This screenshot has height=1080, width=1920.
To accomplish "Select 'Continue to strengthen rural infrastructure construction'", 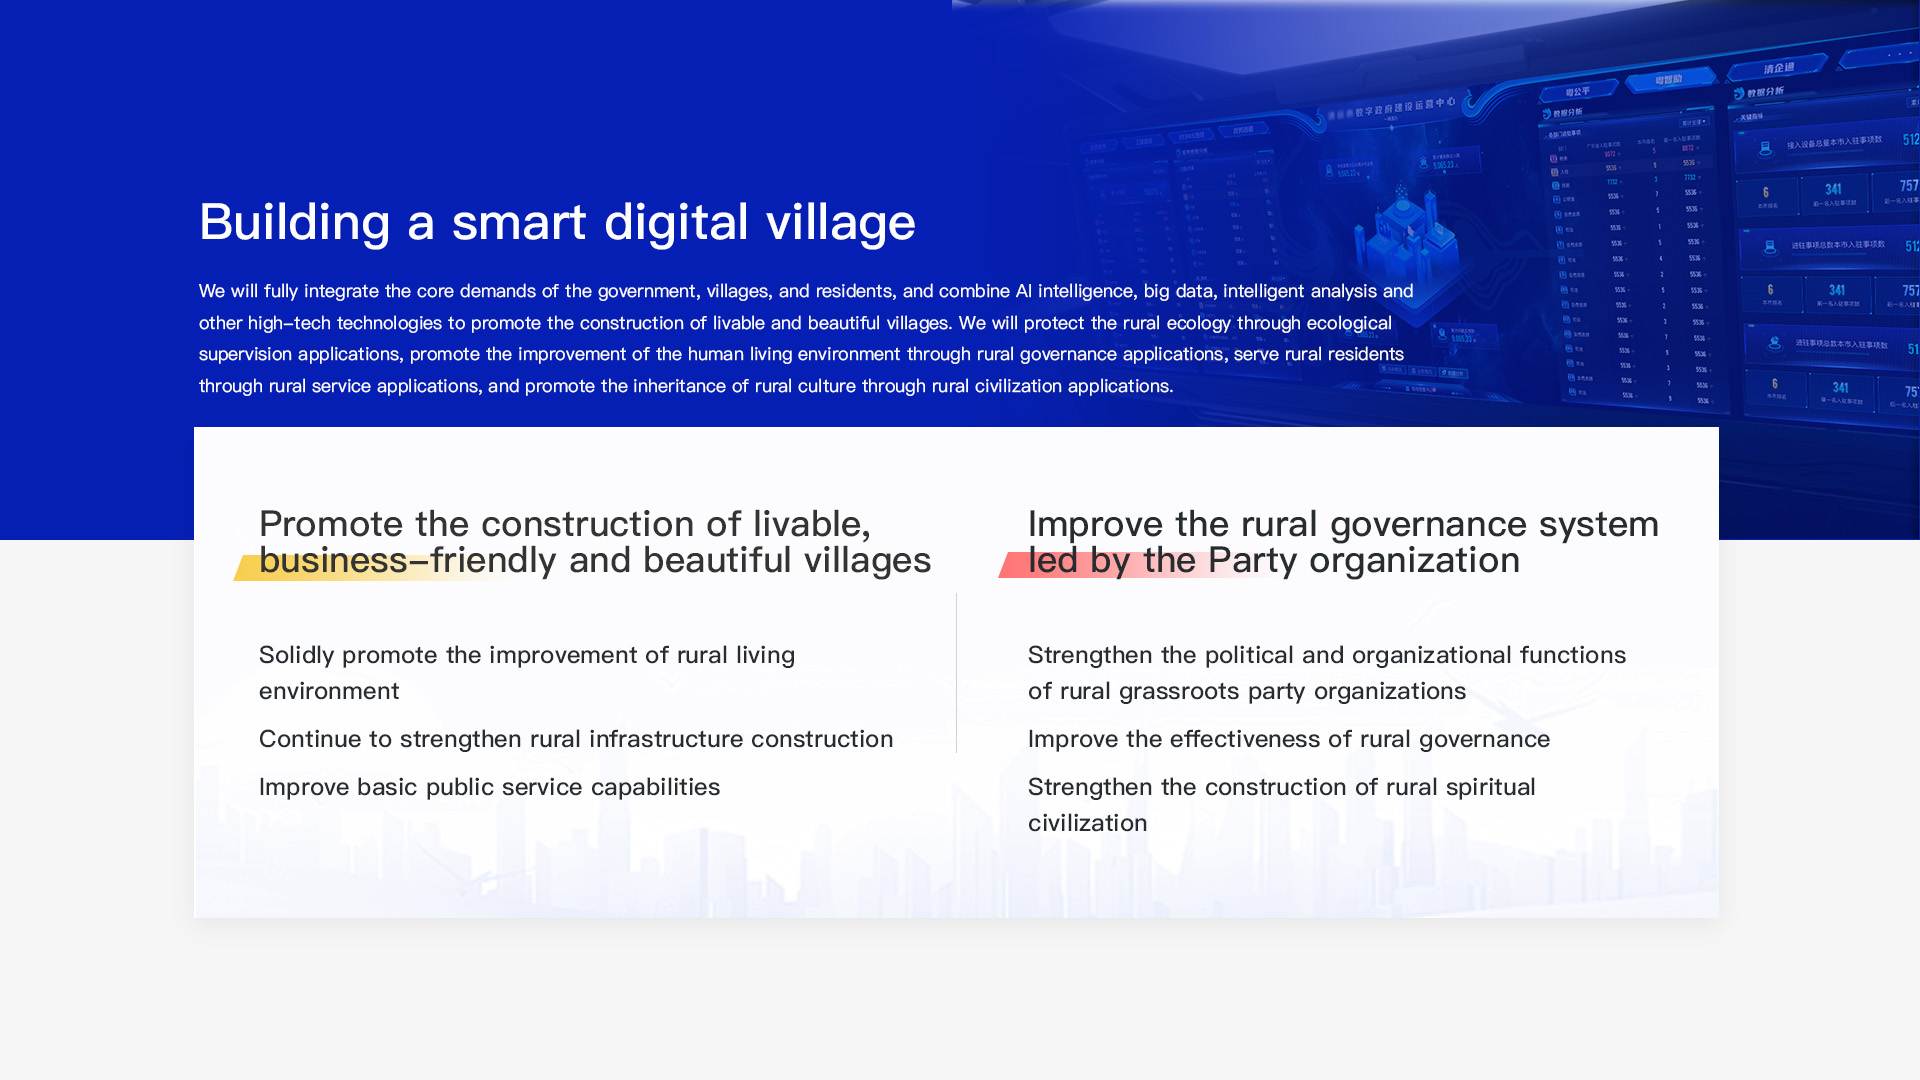I will click(x=575, y=739).
